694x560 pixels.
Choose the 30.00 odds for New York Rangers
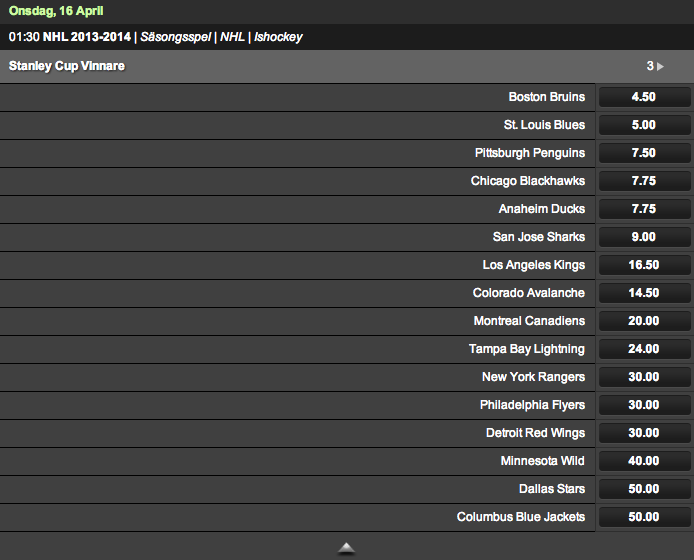[644, 377]
